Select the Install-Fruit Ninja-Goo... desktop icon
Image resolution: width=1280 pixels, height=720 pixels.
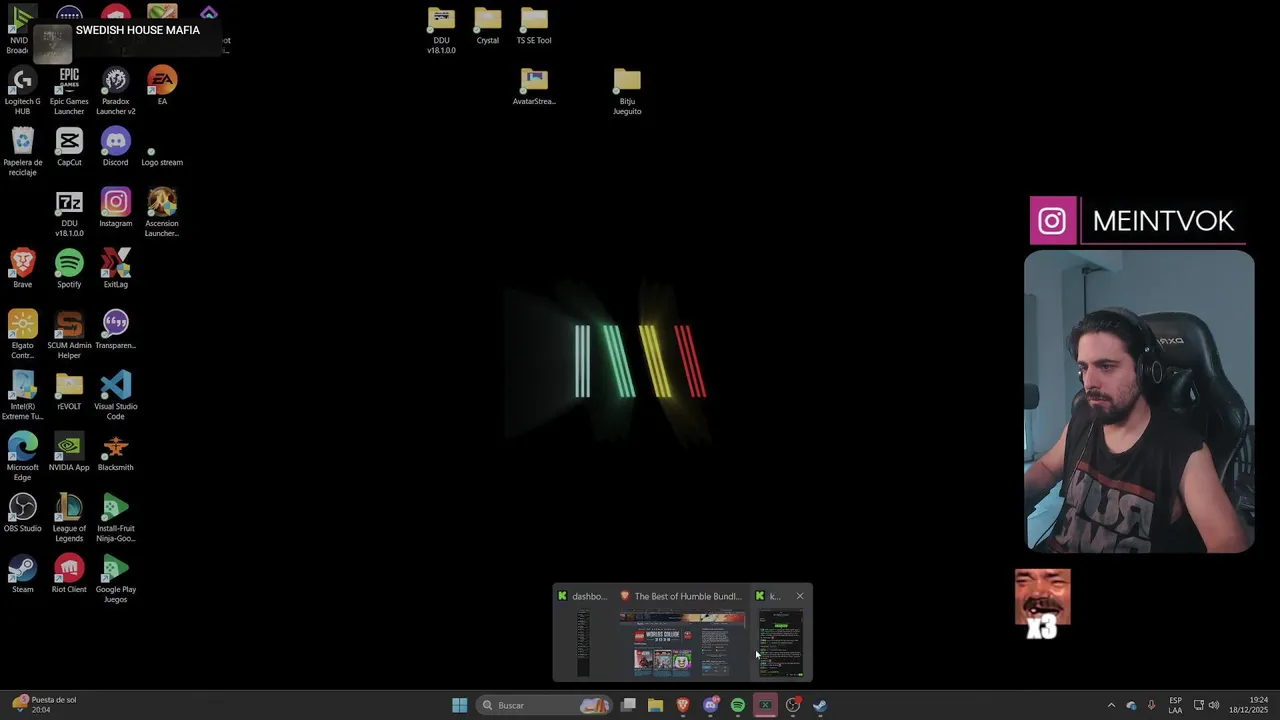(x=115, y=517)
